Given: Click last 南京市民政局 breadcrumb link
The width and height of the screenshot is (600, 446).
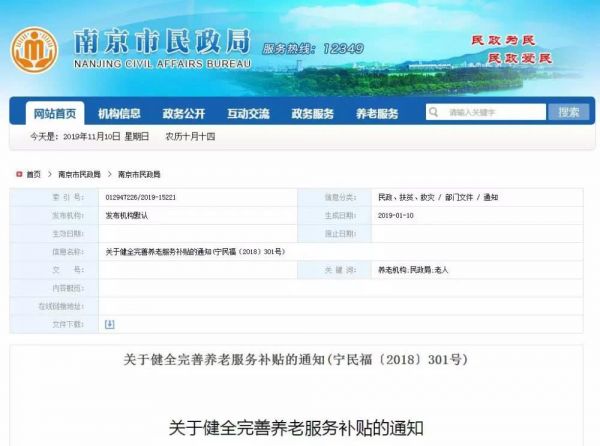Looking at the screenshot, I should [x=140, y=174].
